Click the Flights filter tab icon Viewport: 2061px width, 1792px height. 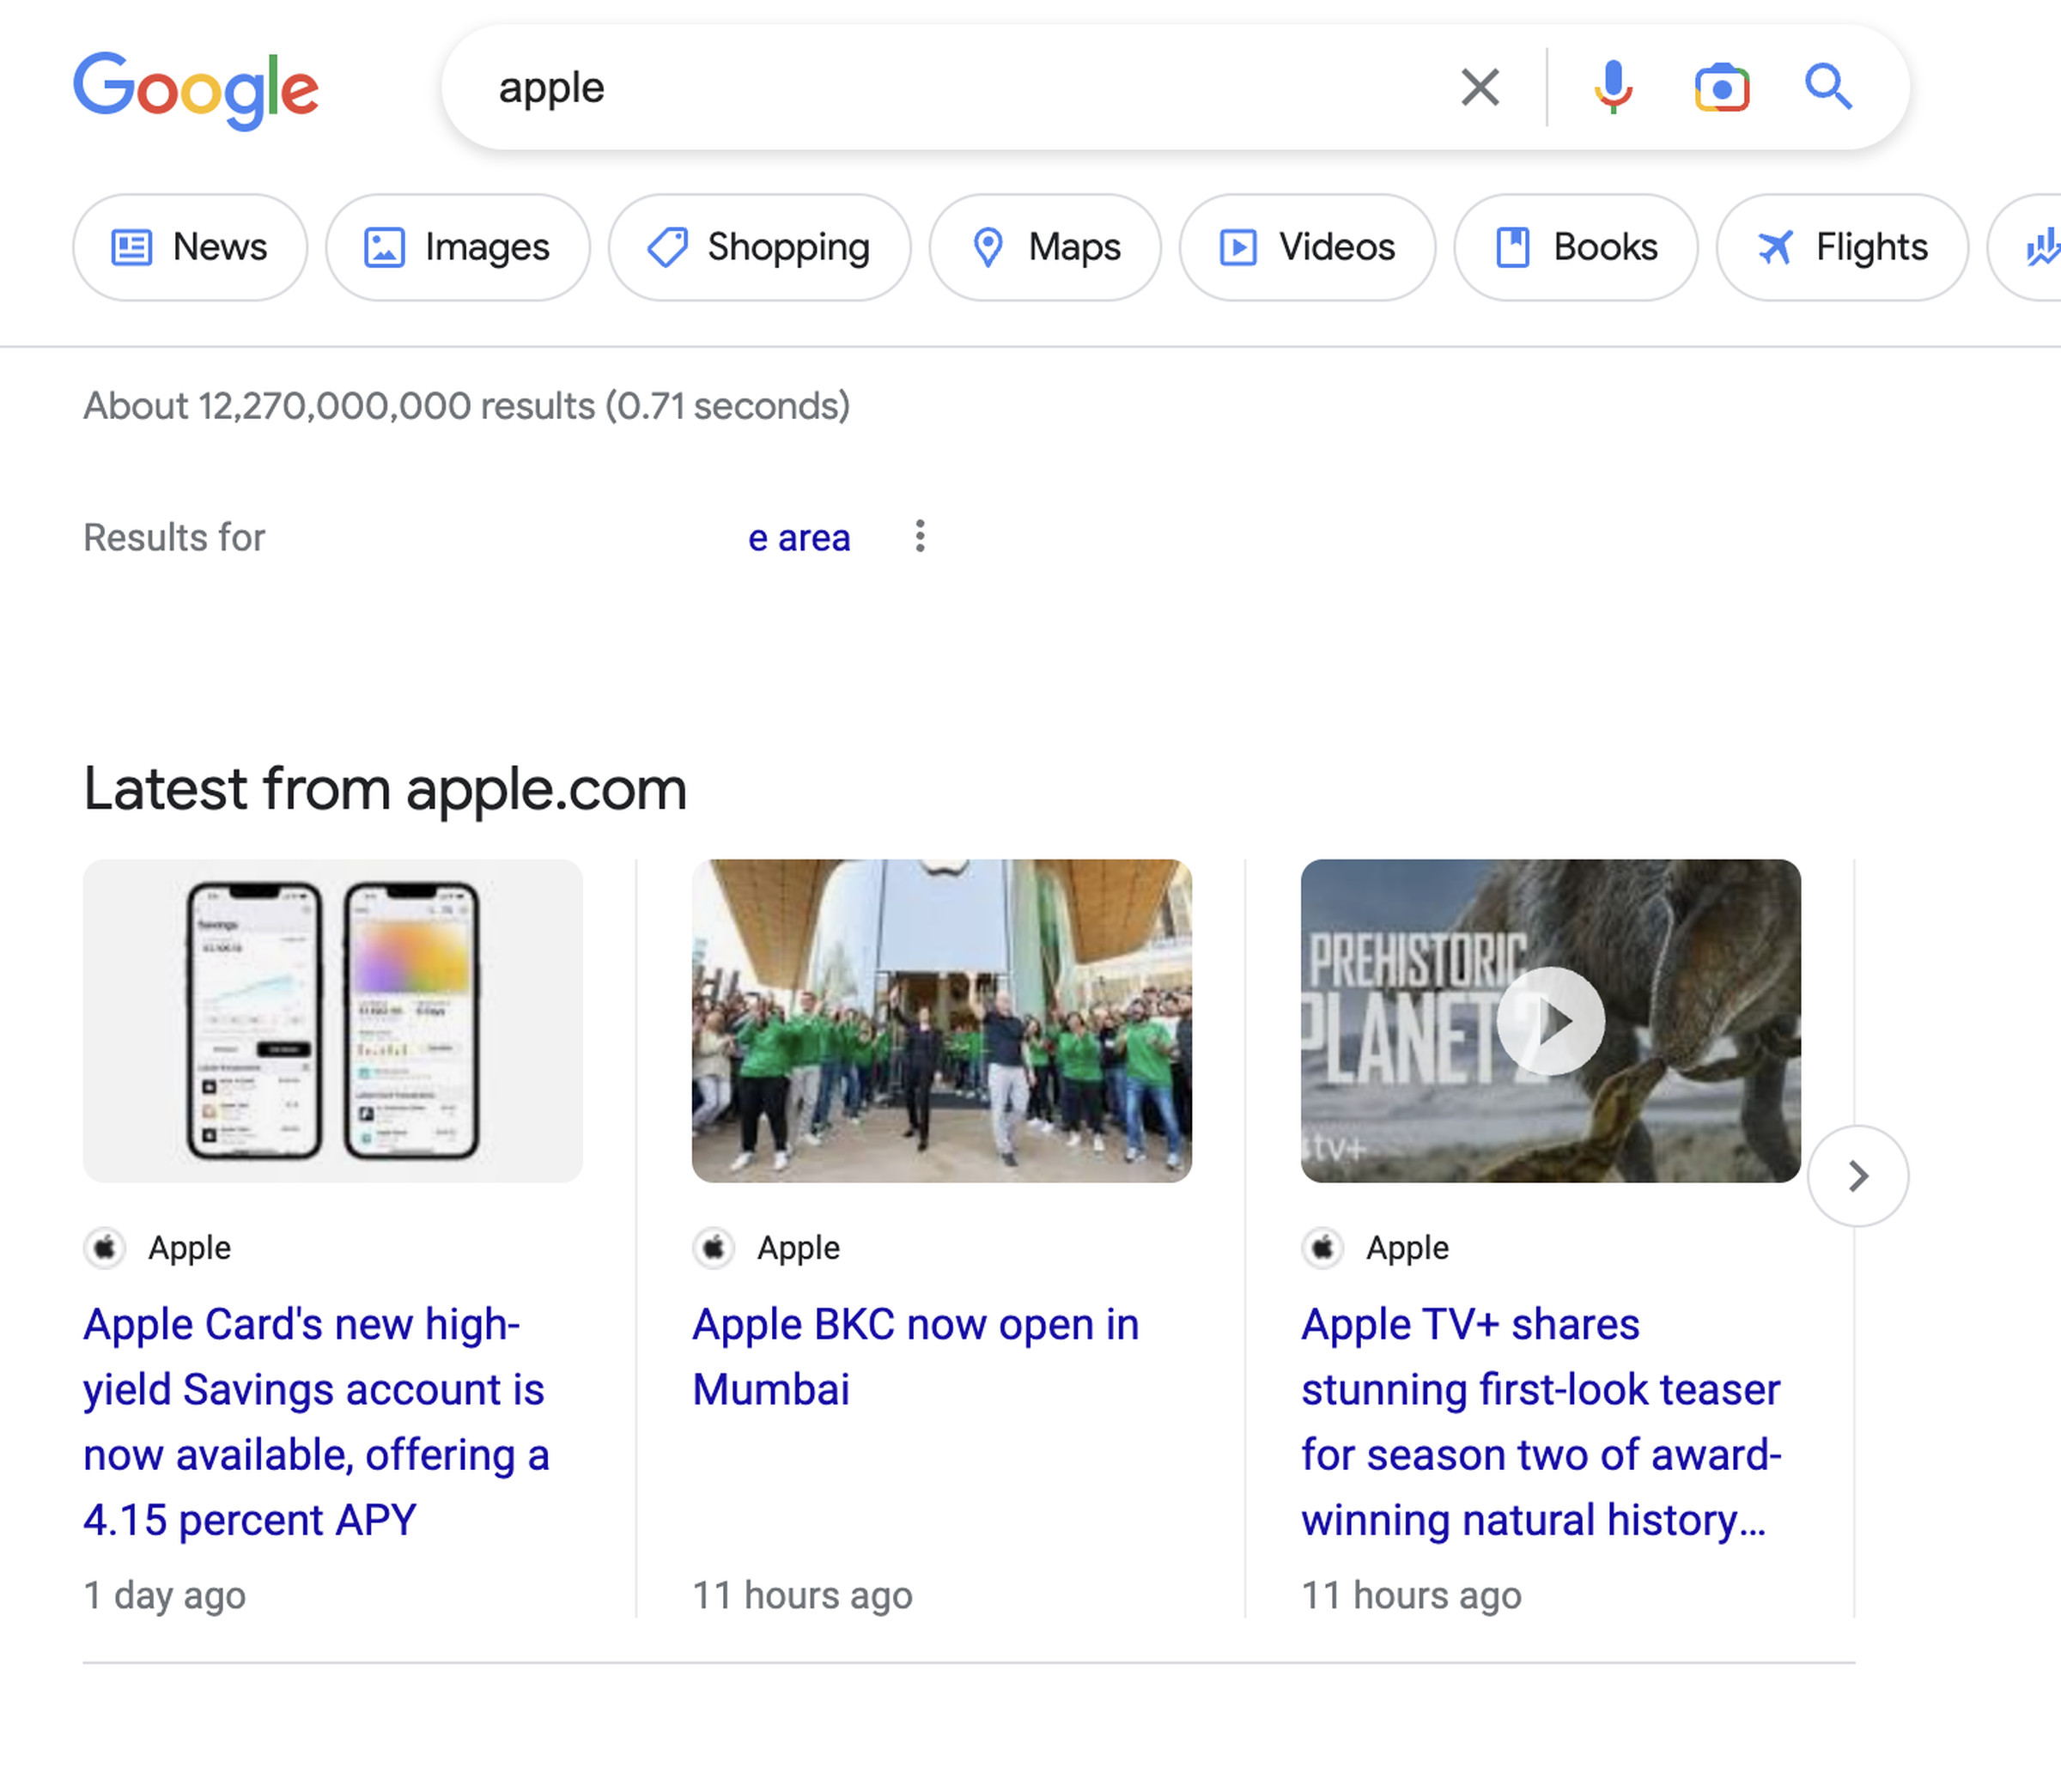(x=1777, y=246)
